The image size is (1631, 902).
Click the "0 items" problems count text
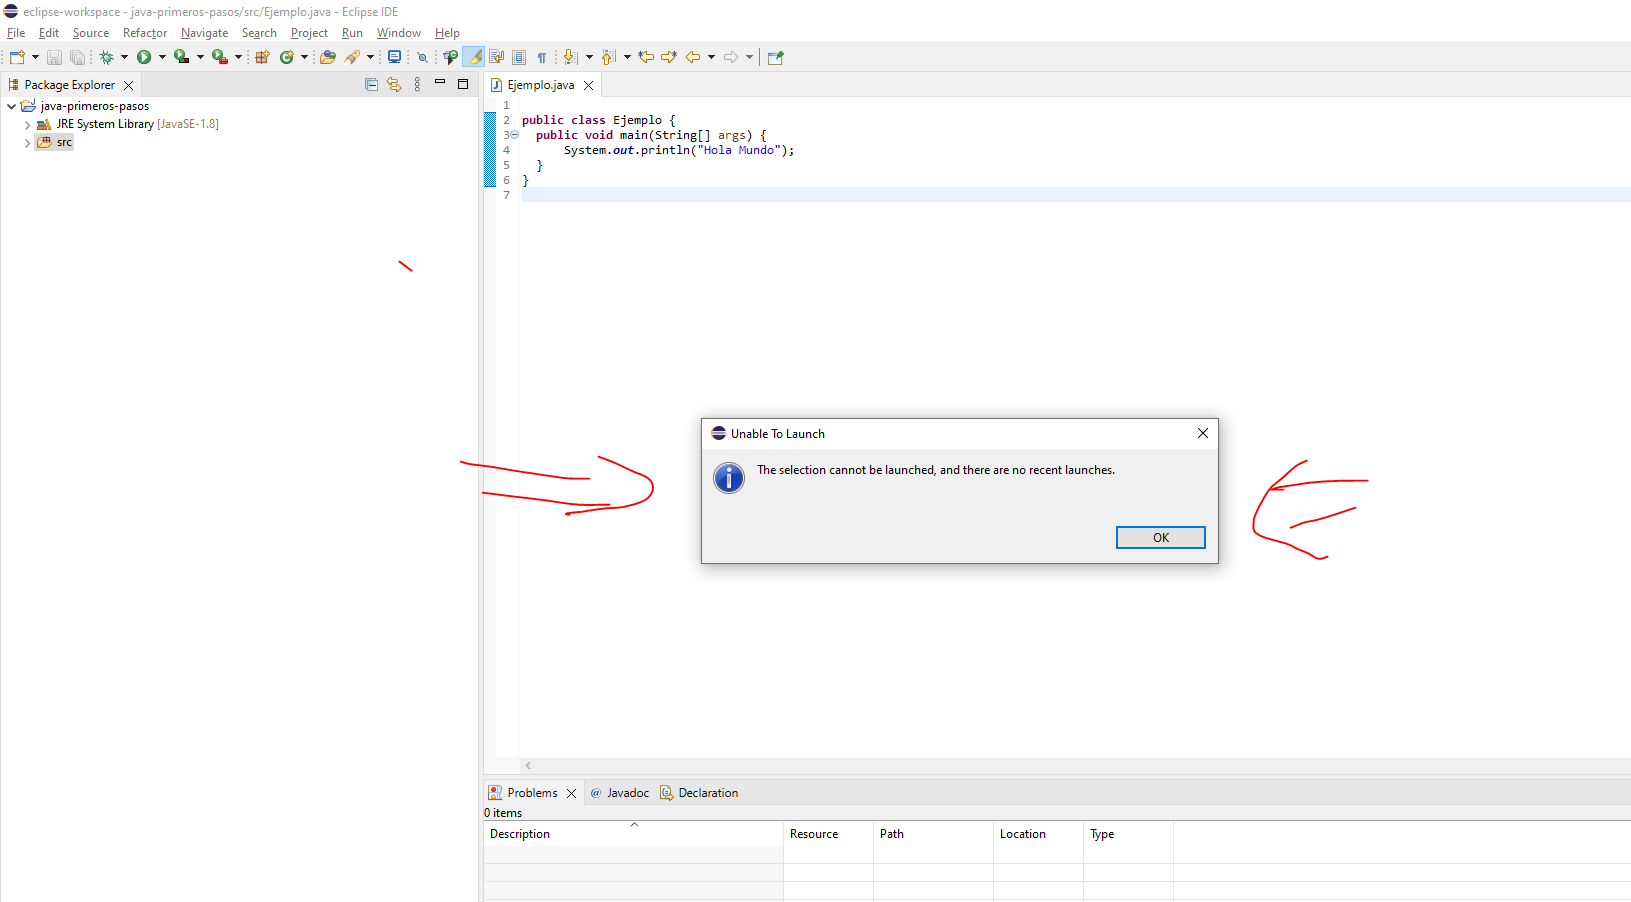(503, 813)
